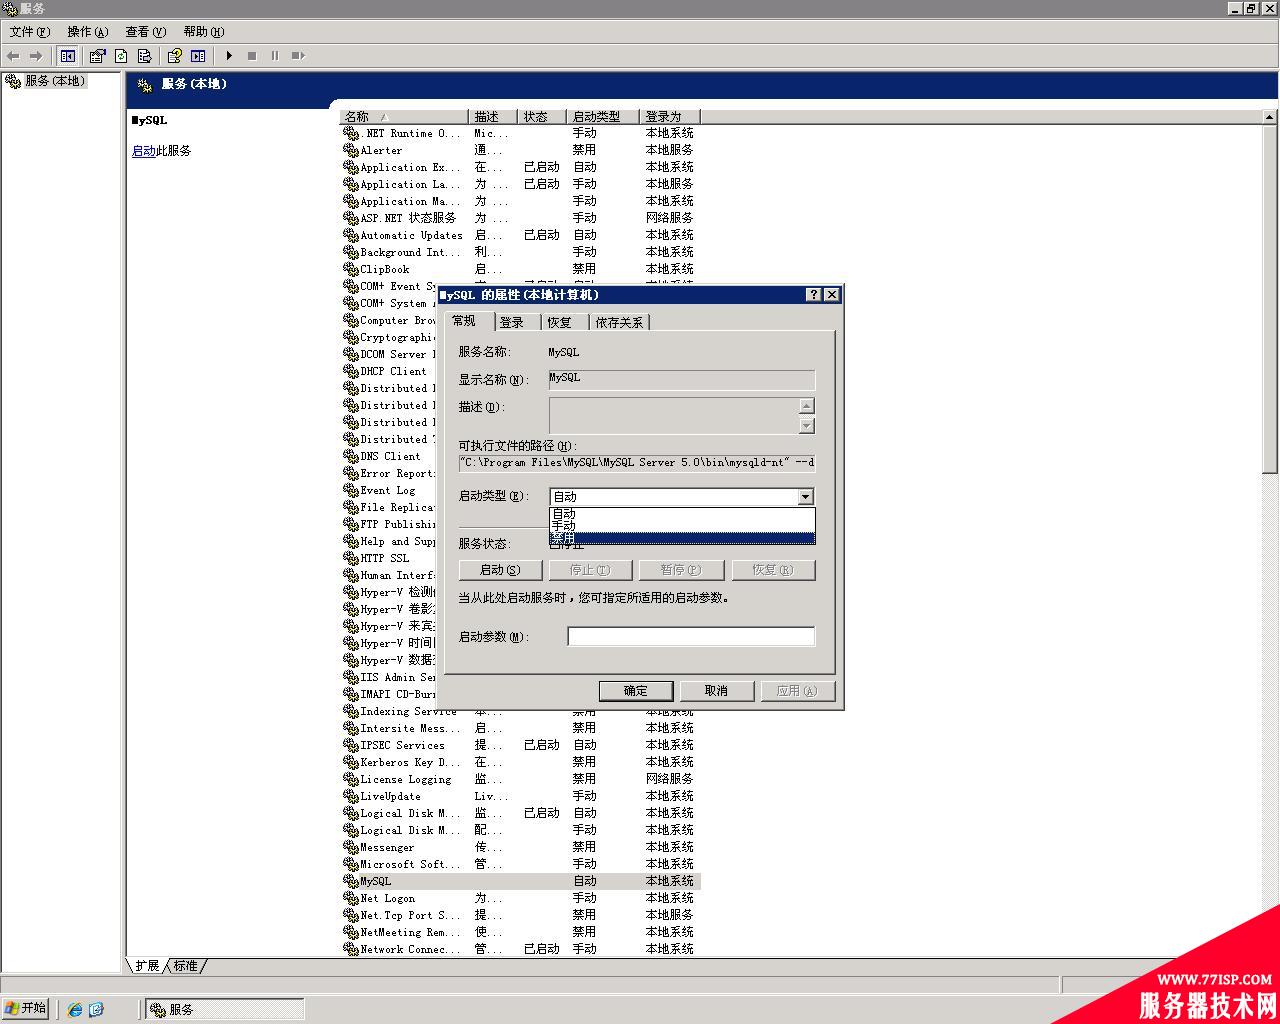
Task: Collapse the 启动类型 dropdown arrow
Action: click(805, 497)
